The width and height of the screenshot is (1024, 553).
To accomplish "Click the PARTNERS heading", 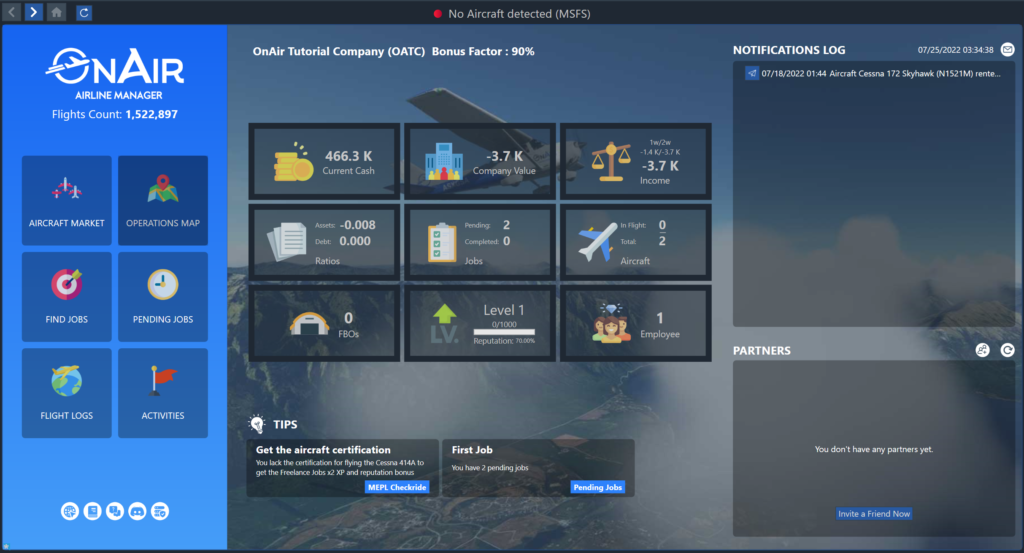I will (x=761, y=351).
